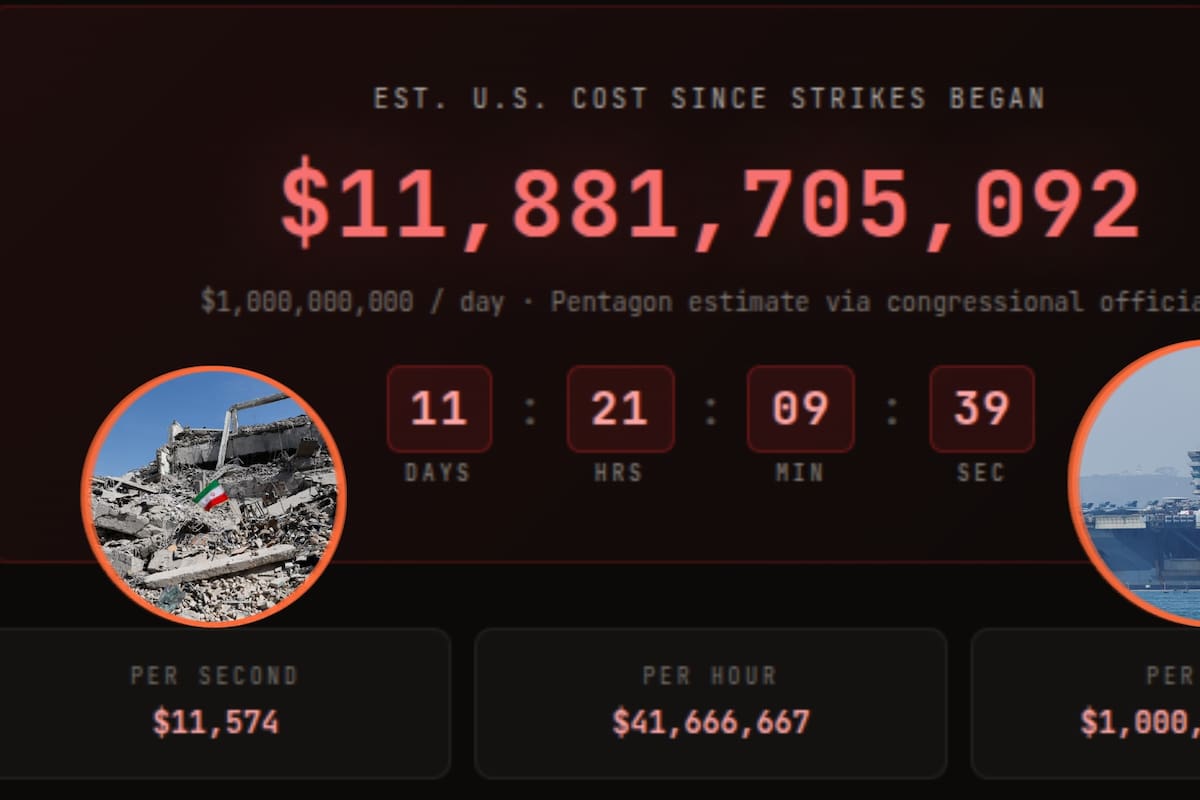Select the $41,666,667 per-hour value
The image size is (1200, 800).
(x=710, y=722)
